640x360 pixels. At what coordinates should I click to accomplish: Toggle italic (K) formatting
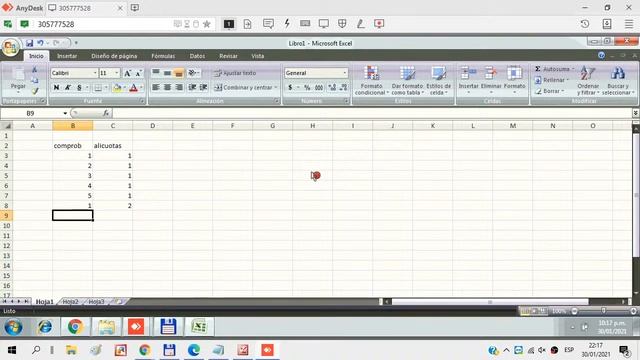click(68, 87)
